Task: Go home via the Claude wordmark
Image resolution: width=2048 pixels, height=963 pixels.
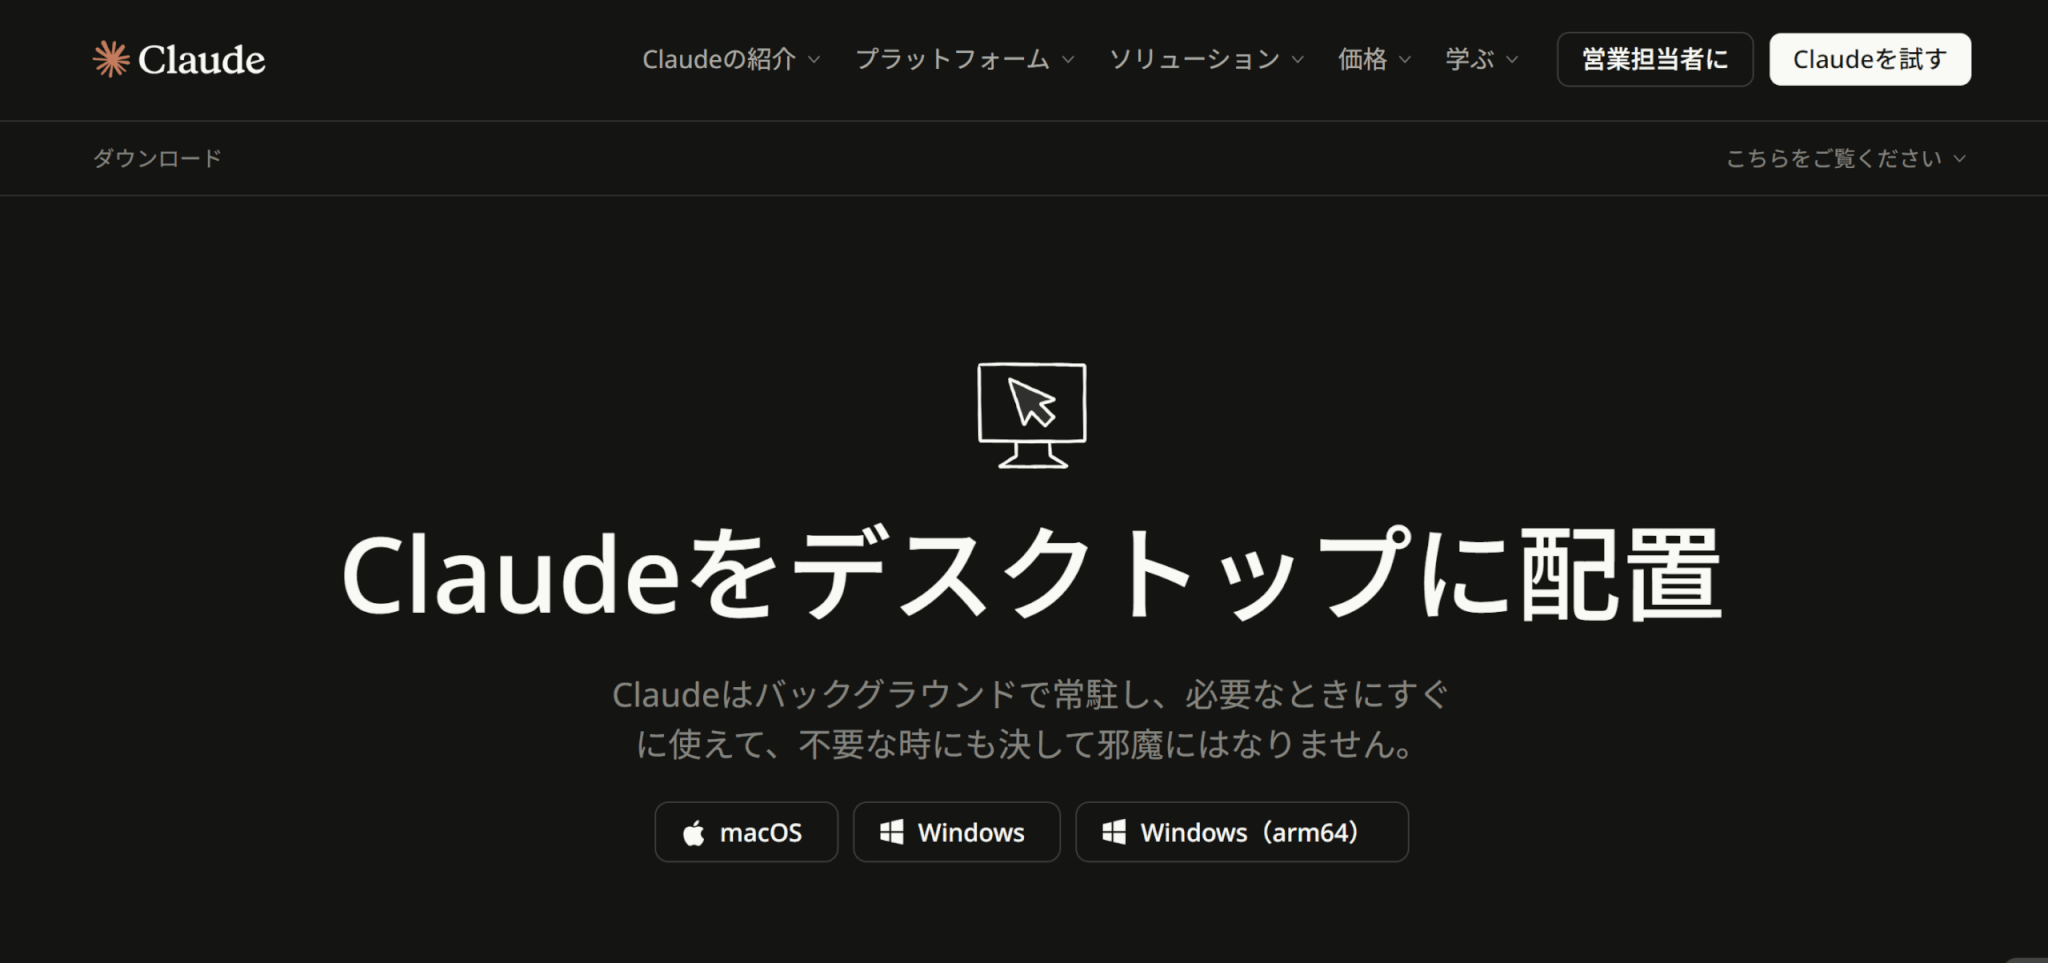Action: [201, 60]
